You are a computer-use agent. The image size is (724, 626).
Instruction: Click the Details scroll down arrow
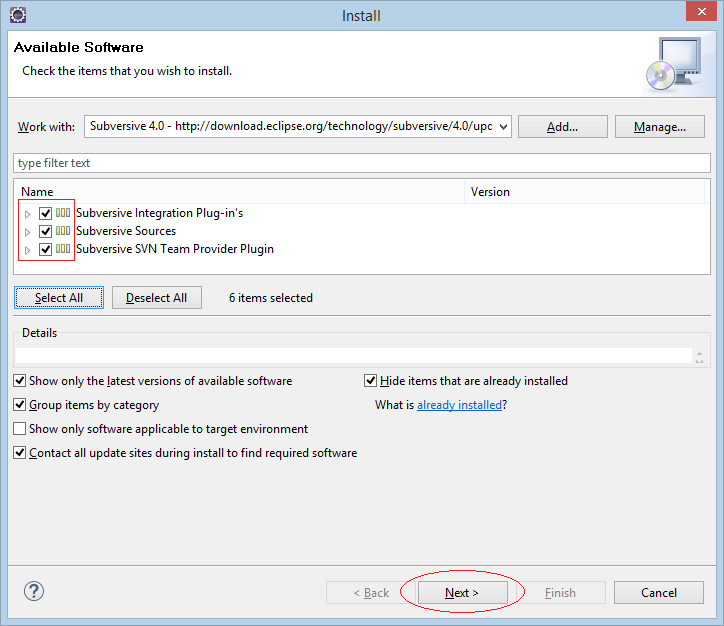700,361
